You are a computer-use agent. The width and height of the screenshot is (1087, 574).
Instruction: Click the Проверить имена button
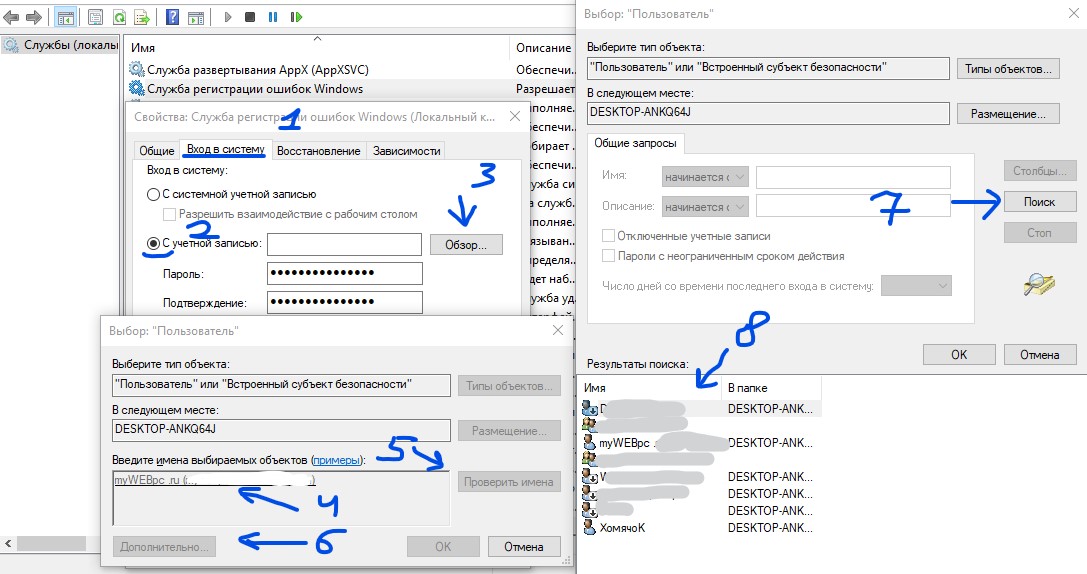(509, 482)
